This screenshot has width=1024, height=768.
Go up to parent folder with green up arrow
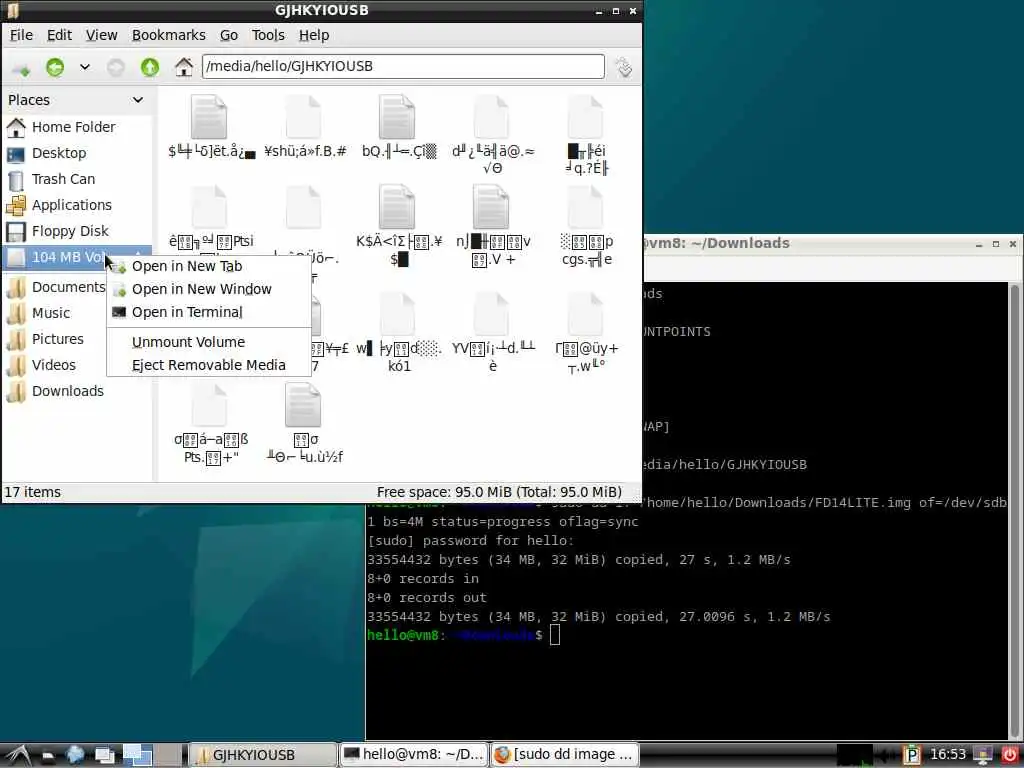click(x=150, y=67)
